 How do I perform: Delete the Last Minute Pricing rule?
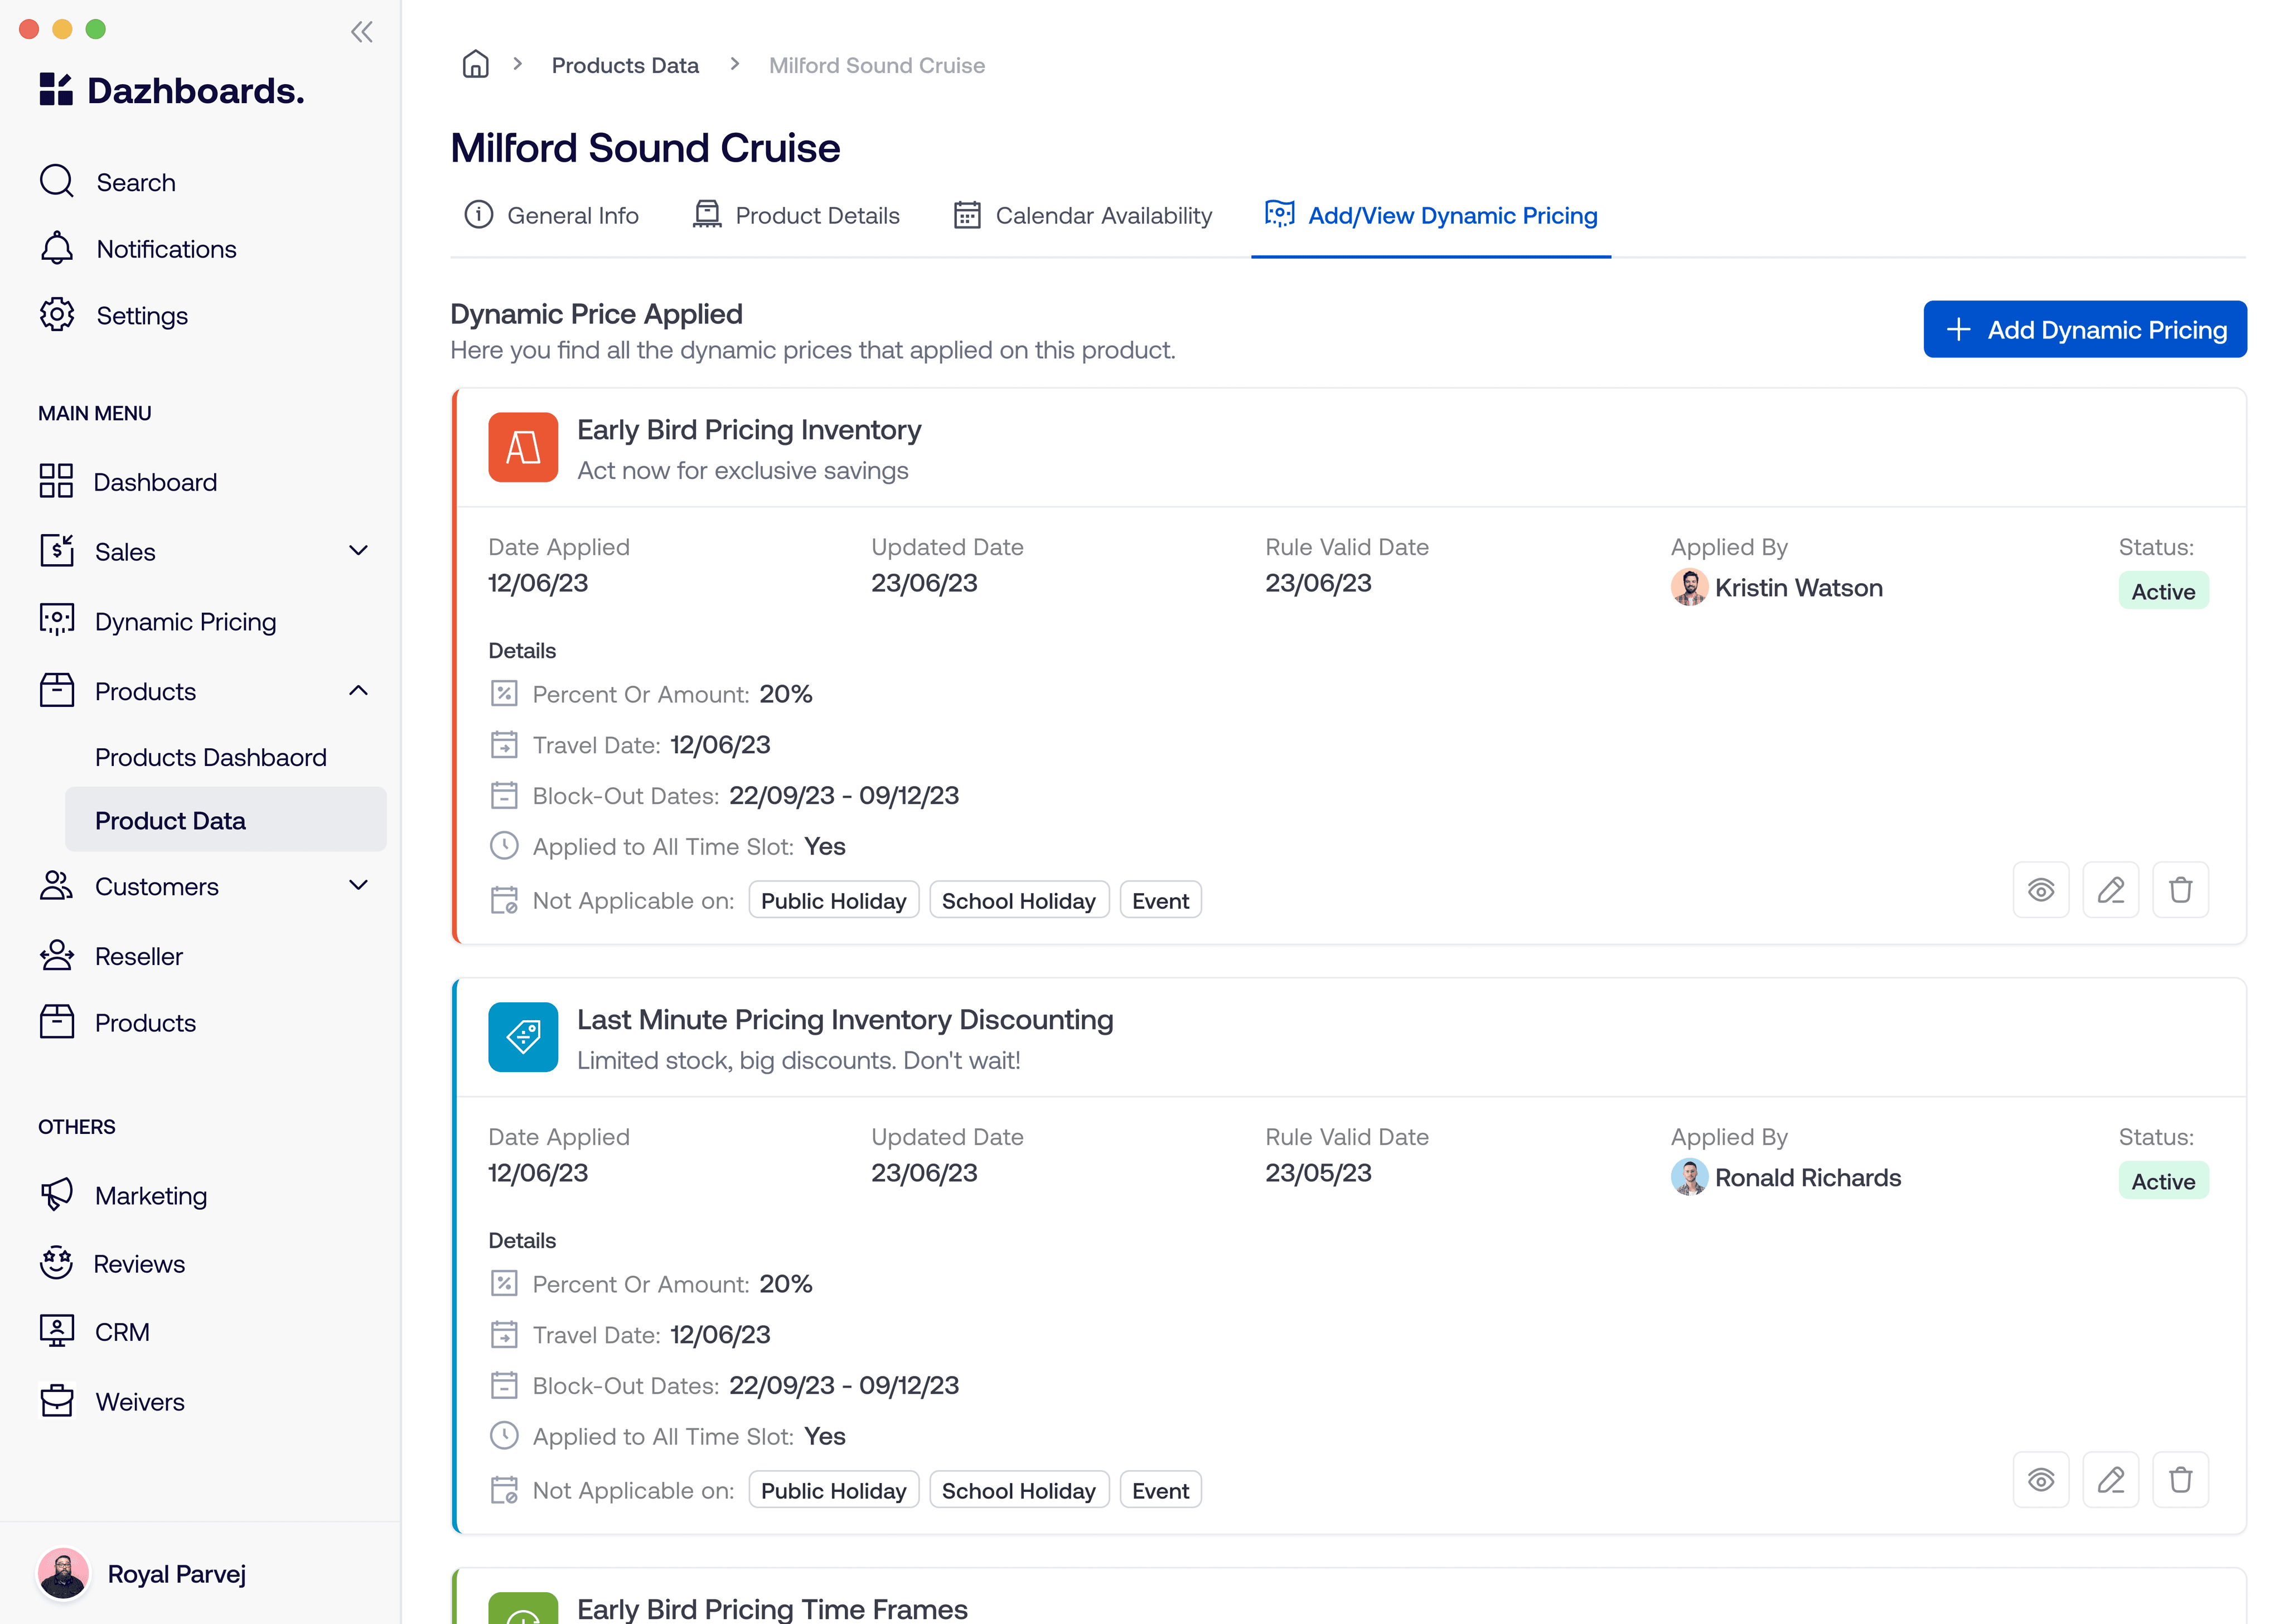pyautogui.click(x=2180, y=1480)
